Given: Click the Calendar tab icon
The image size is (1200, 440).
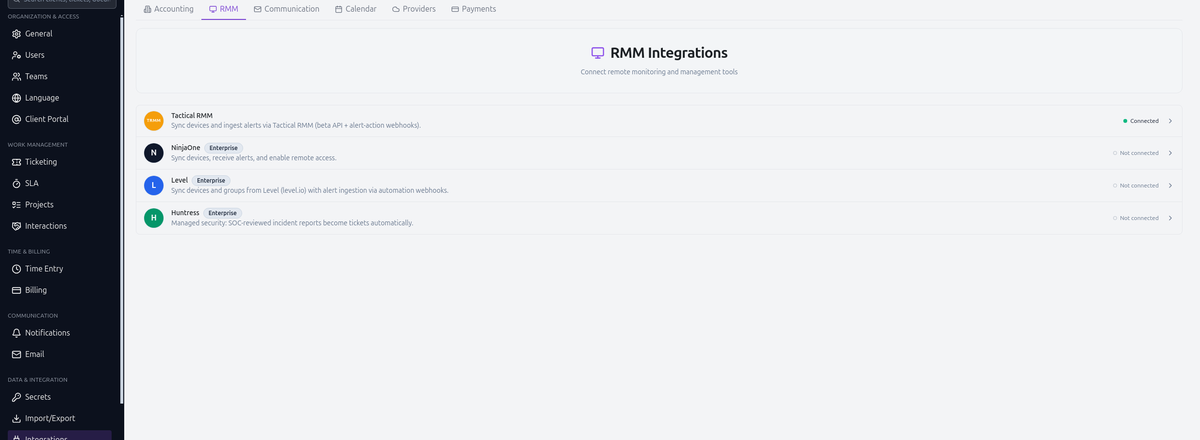Looking at the screenshot, I should point(338,9).
